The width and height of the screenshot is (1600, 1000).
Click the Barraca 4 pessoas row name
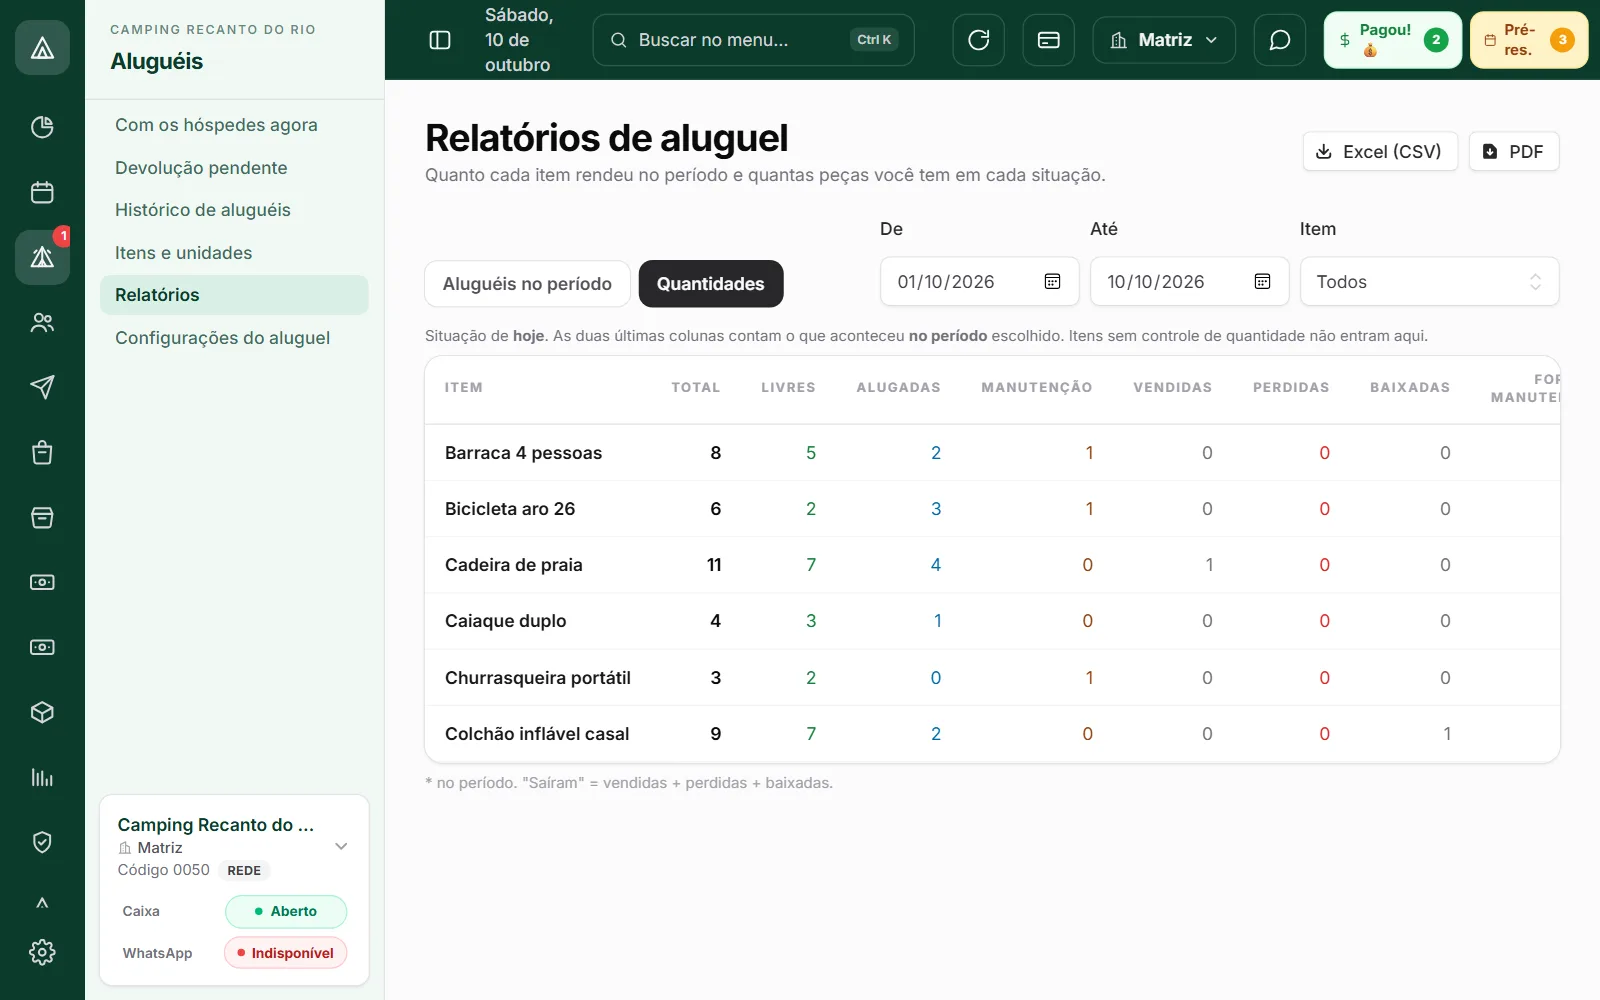click(x=523, y=453)
